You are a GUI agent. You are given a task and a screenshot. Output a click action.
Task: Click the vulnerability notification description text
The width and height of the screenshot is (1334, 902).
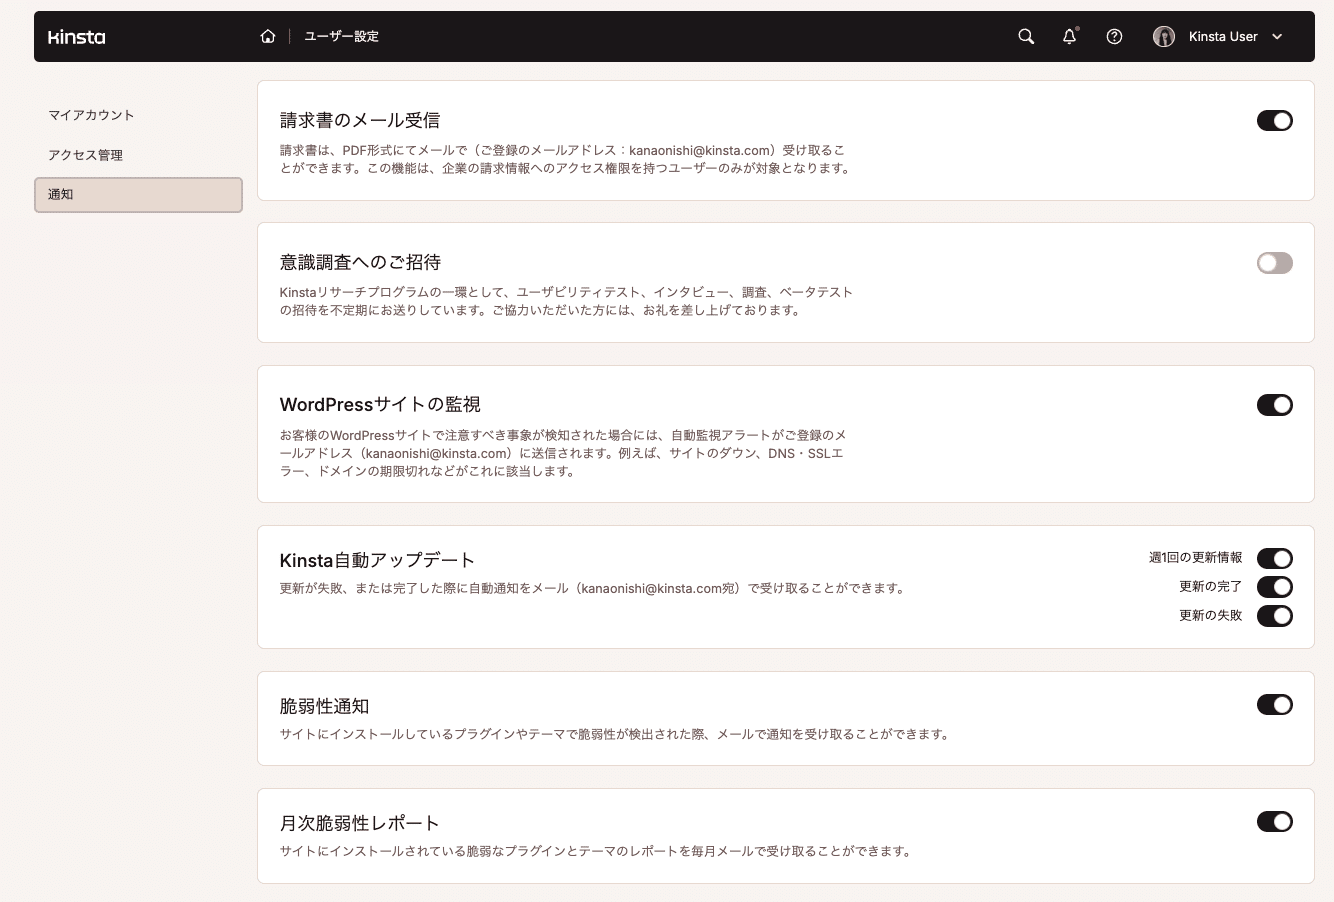(x=615, y=734)
